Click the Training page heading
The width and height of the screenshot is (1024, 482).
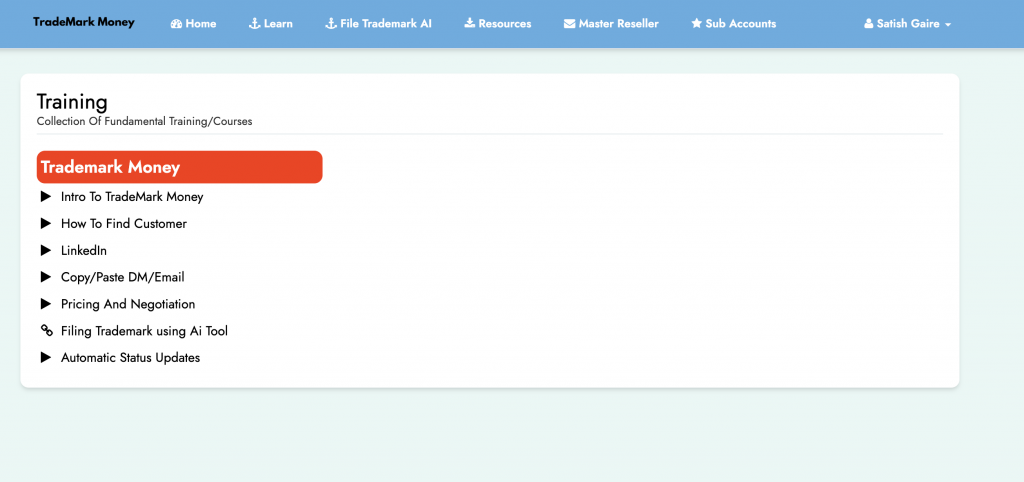[x=72, y=102]
